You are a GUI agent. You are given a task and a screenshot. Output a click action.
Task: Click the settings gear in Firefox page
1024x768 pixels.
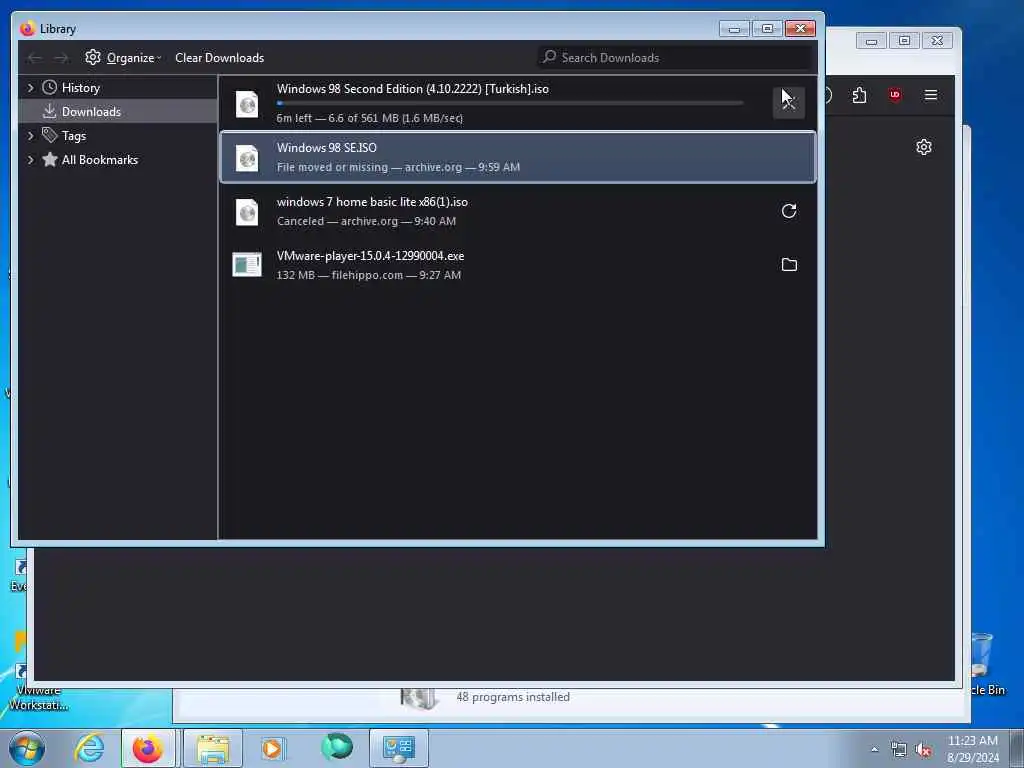pos(923,147)
